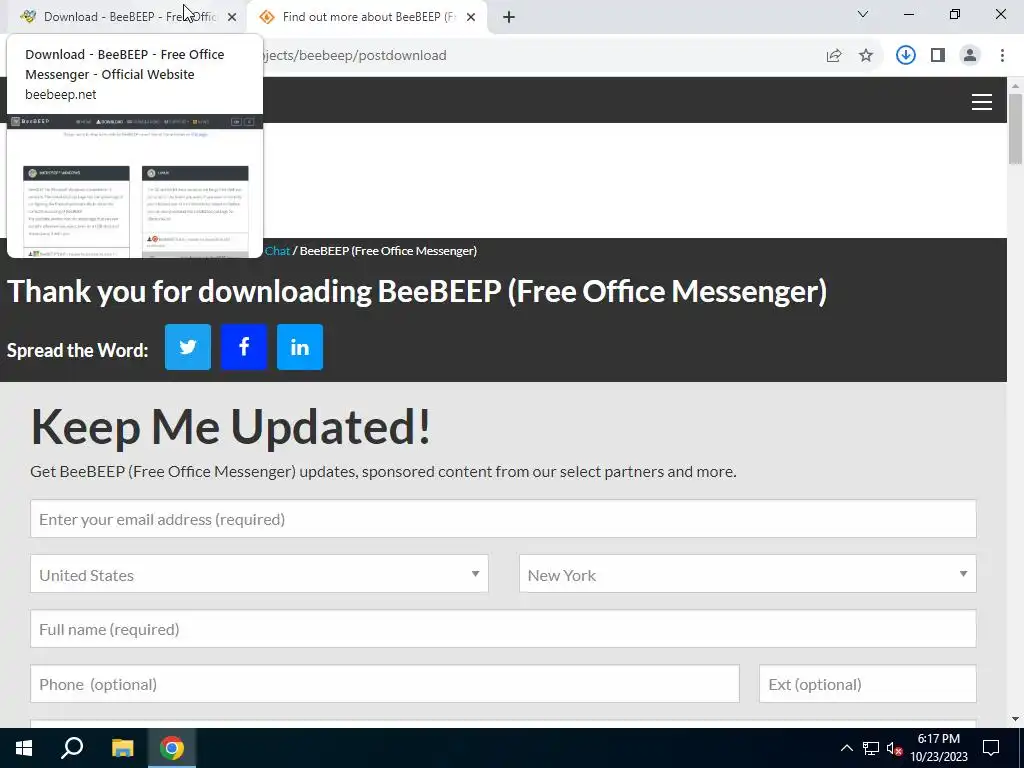This screenshot has height=768, width=1024.
Task: Click the page vertical scrollbar thumb
Action: 1015,129
